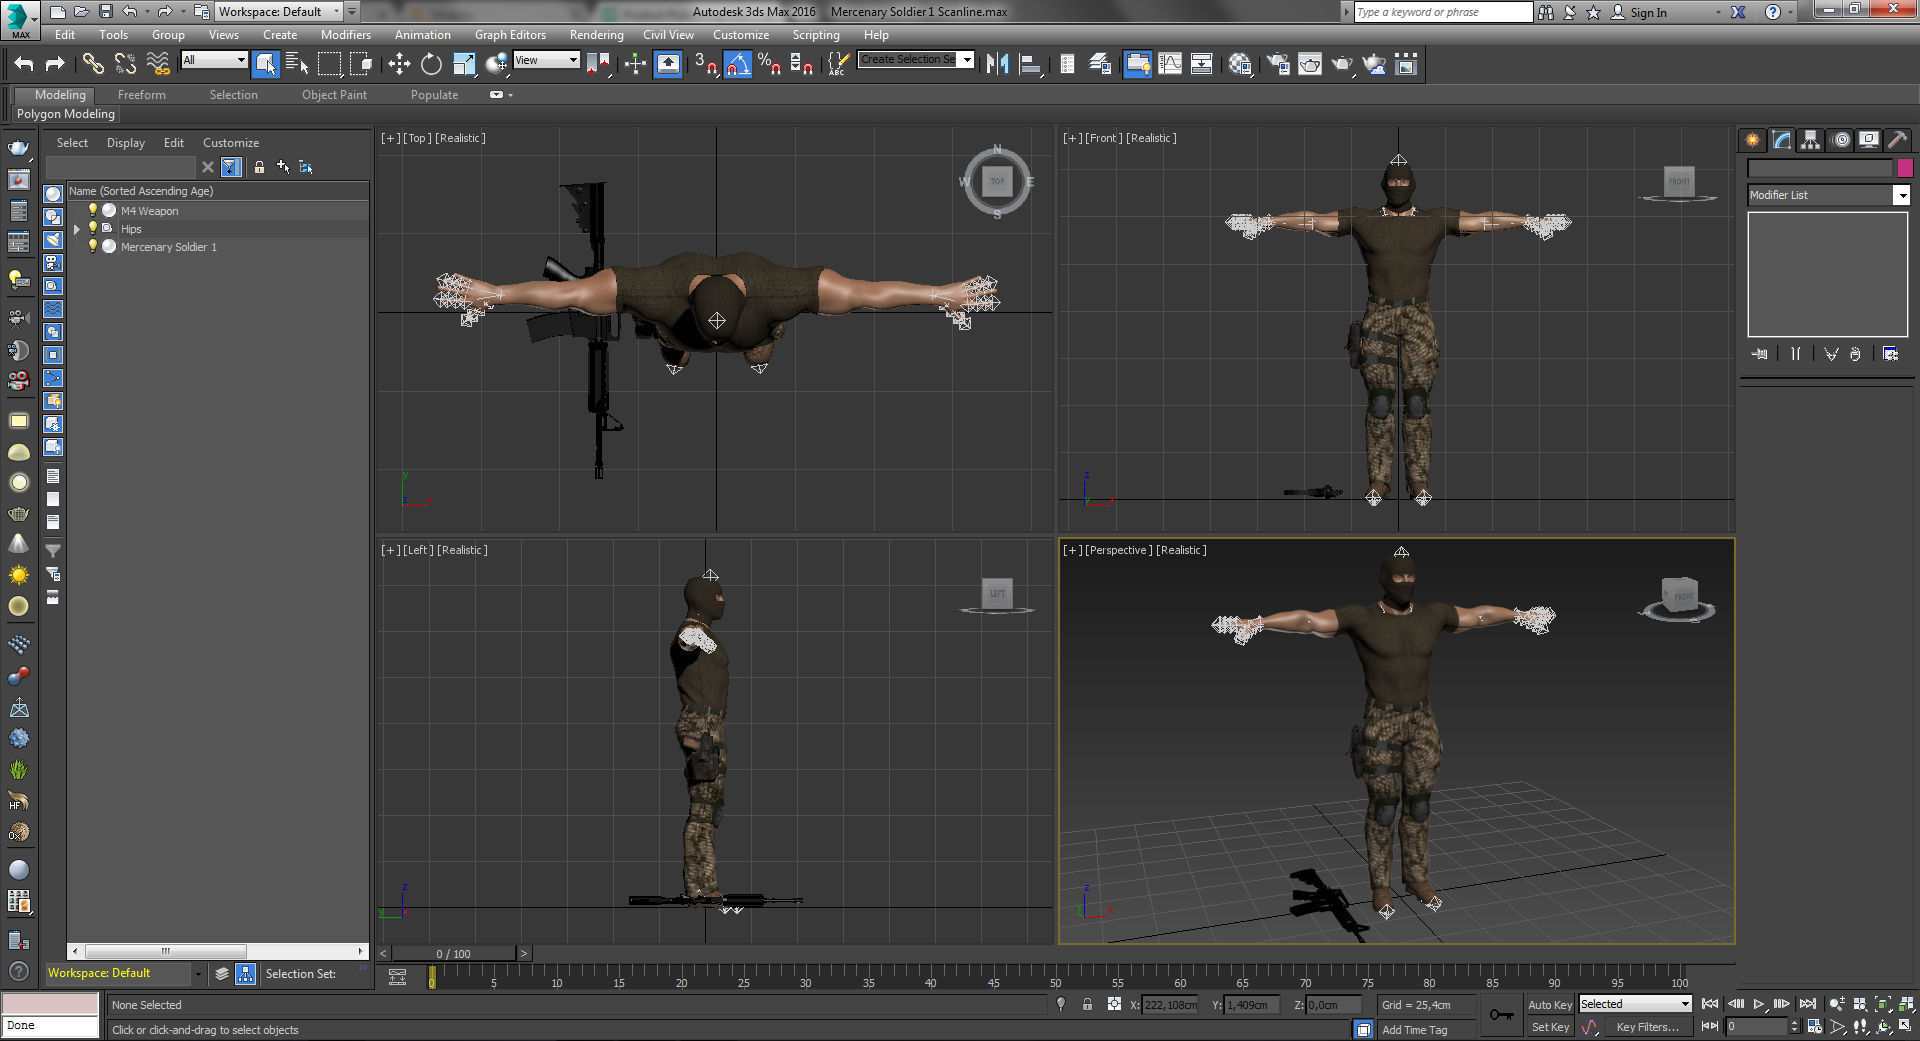Viewport: 1920px width, 1041px height.
Task: Open the Modify command panel tab
Action: click(1782, 140)
